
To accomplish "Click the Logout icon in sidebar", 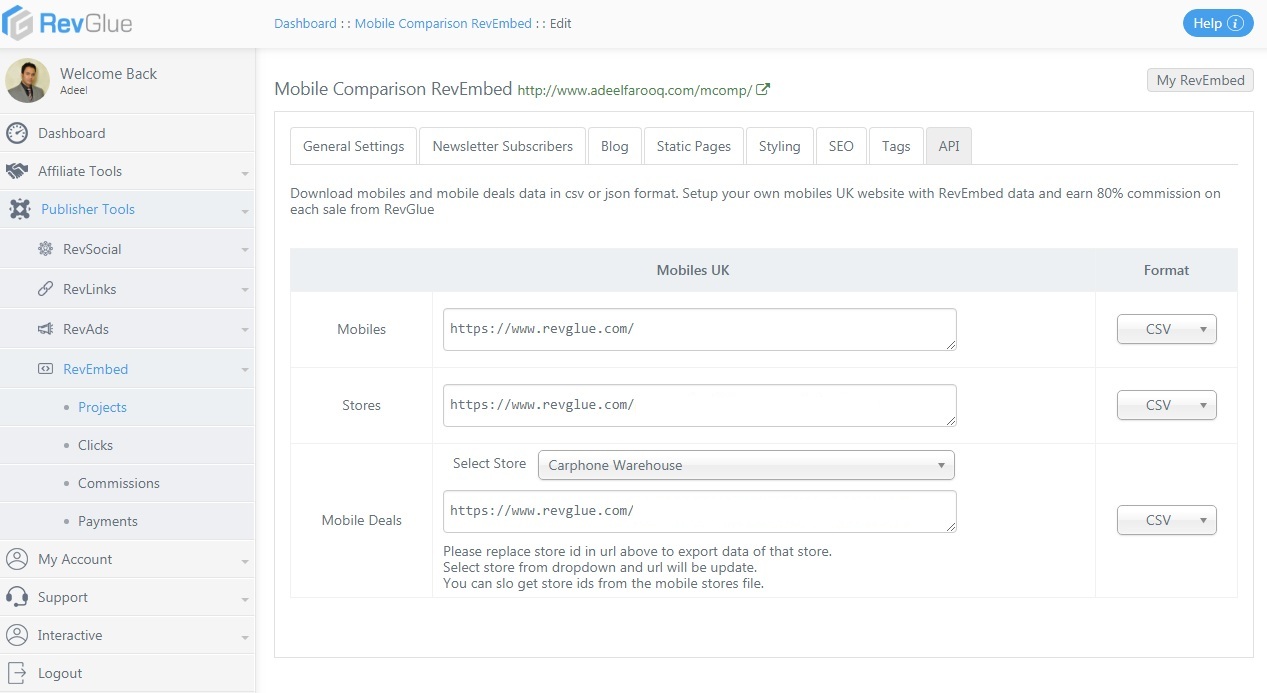I will [17, 673].
